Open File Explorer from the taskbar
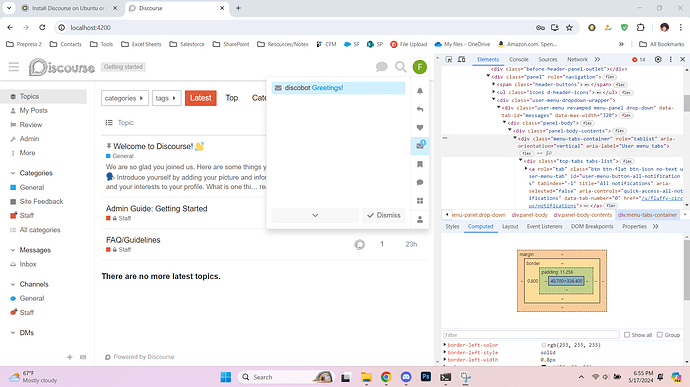This screenshot has height=387, width=690. 366,377
